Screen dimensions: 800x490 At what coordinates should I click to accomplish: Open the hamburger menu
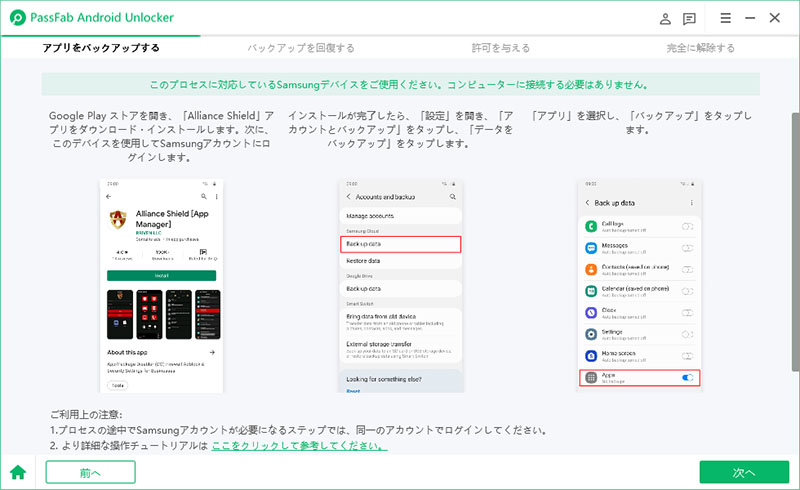[x=726, y=18]
